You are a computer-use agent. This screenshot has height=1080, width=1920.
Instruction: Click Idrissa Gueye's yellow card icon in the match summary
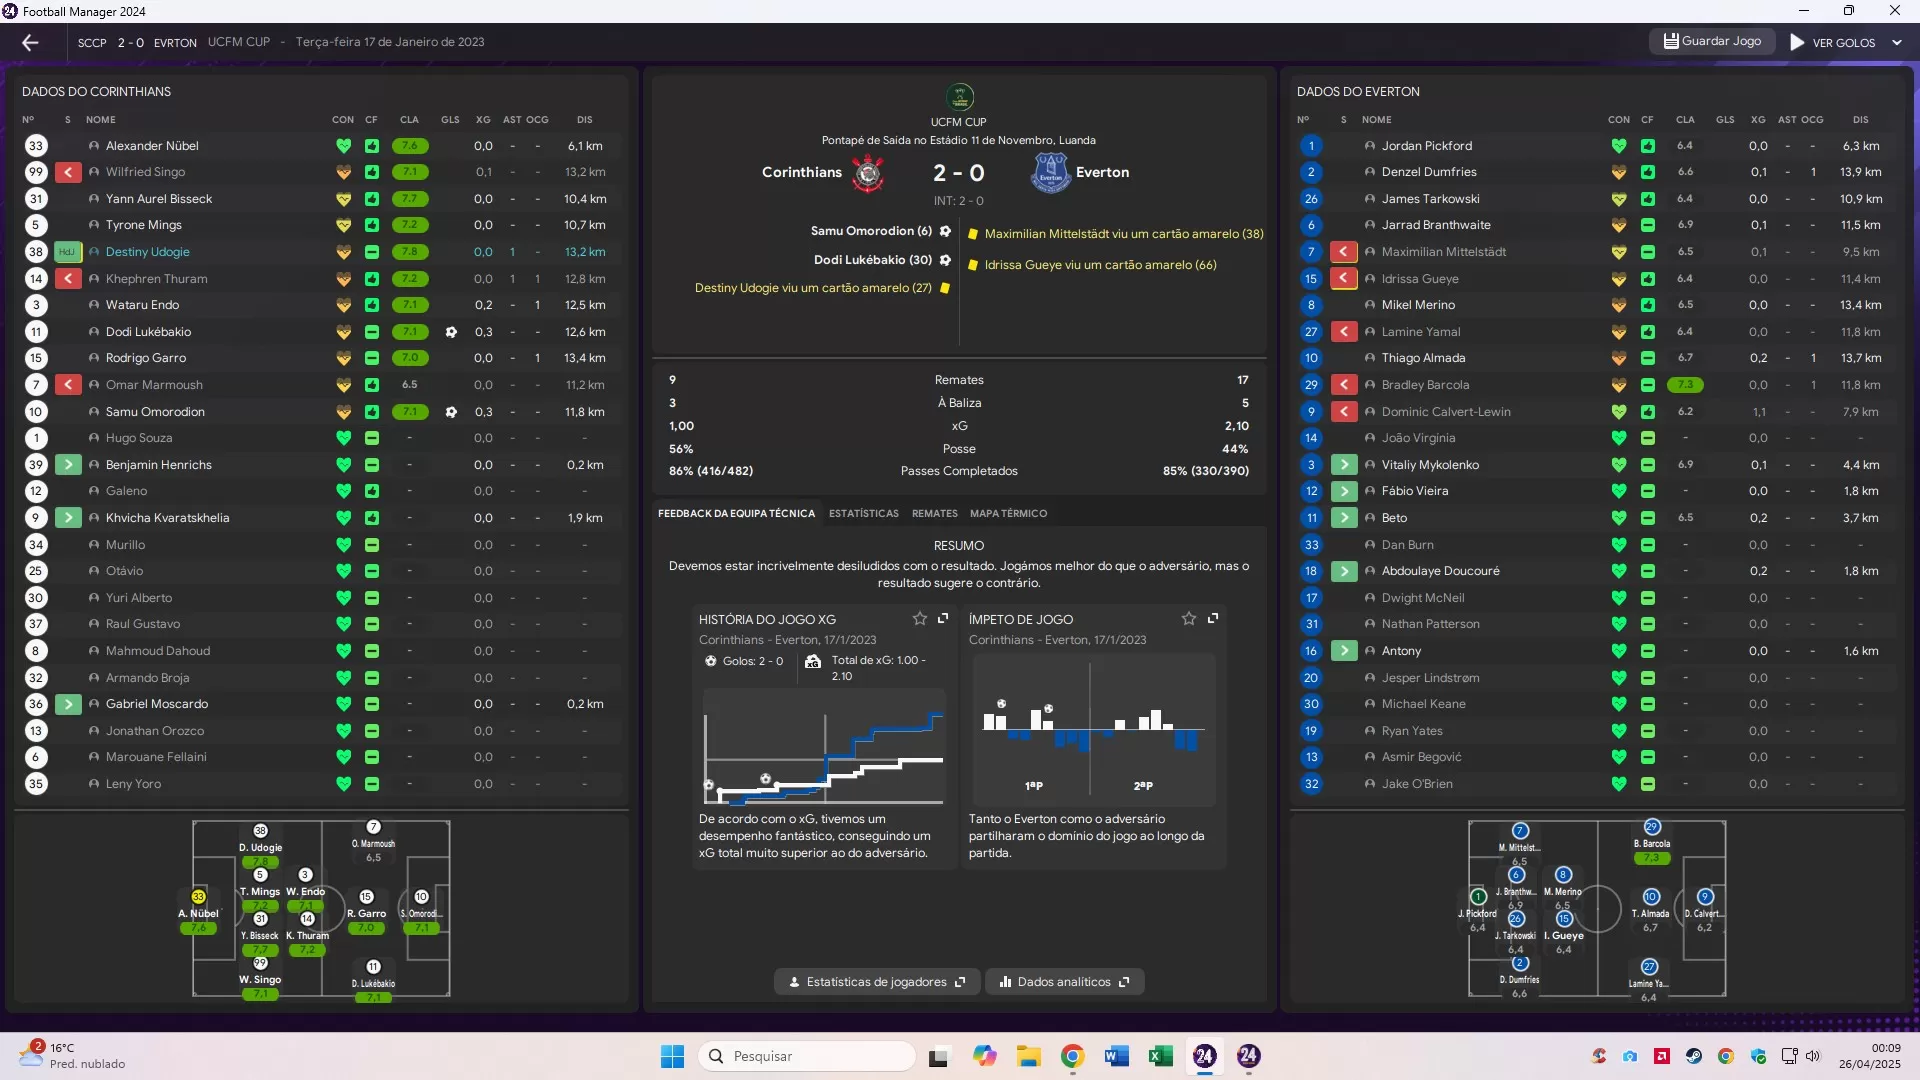[x=973, y=265]
